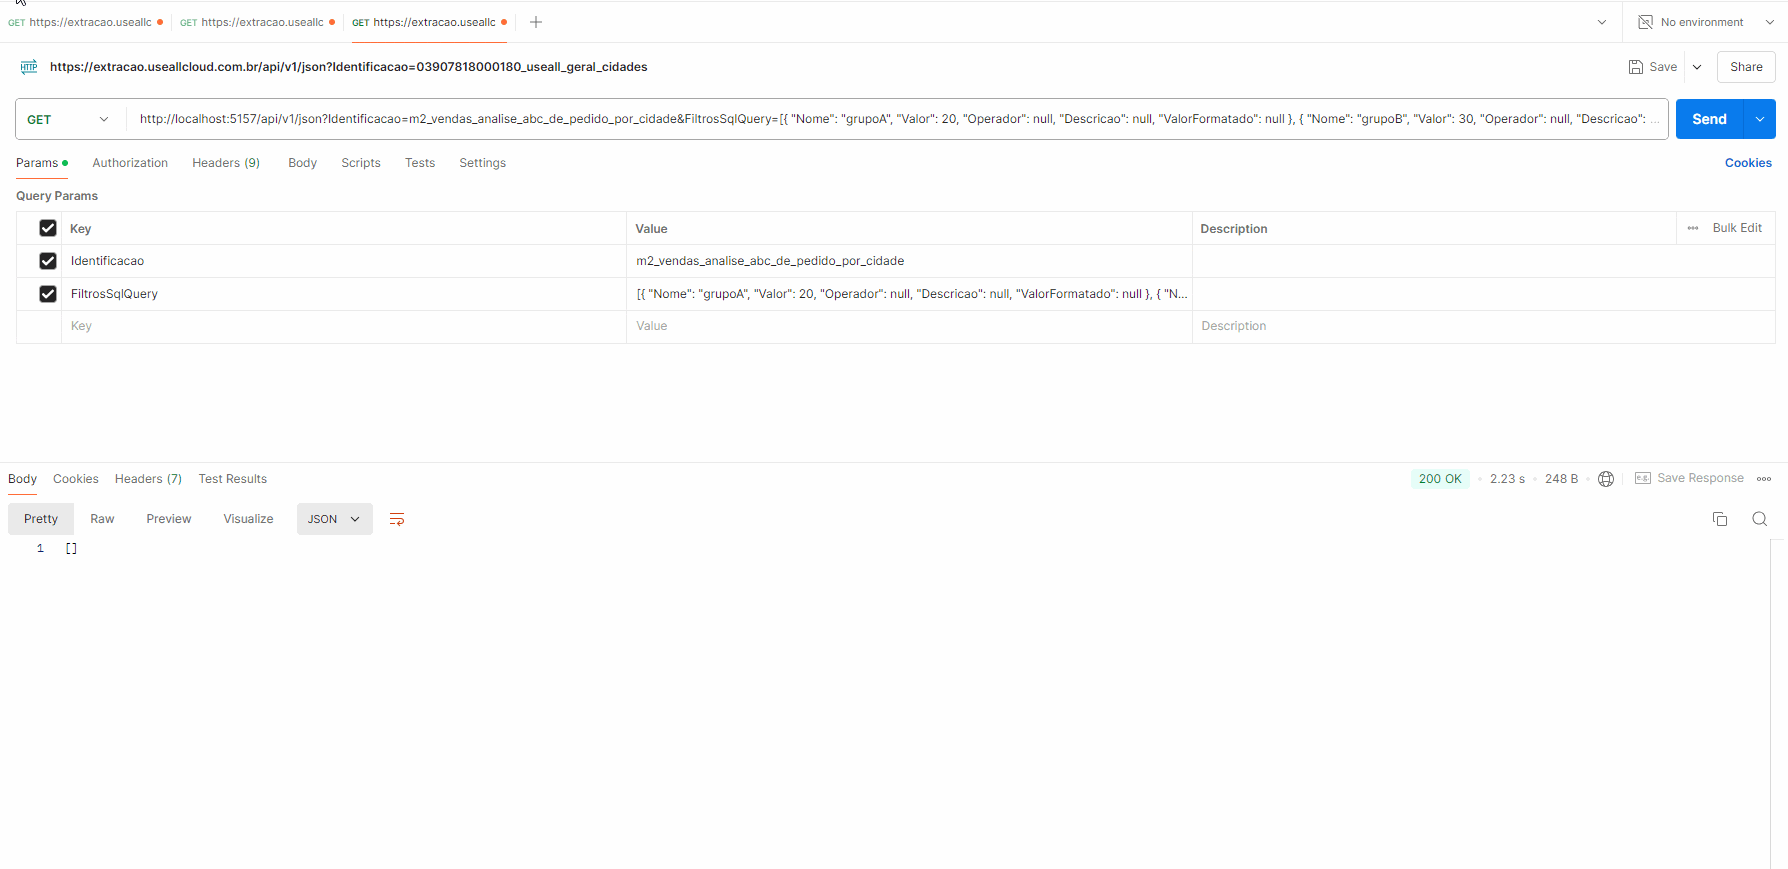Image resolution: width=1788 pixels, height=869 pixels.
Task: Uncheck the FiltrosSqlQuery param checkbox
Action: click(48, 294)
